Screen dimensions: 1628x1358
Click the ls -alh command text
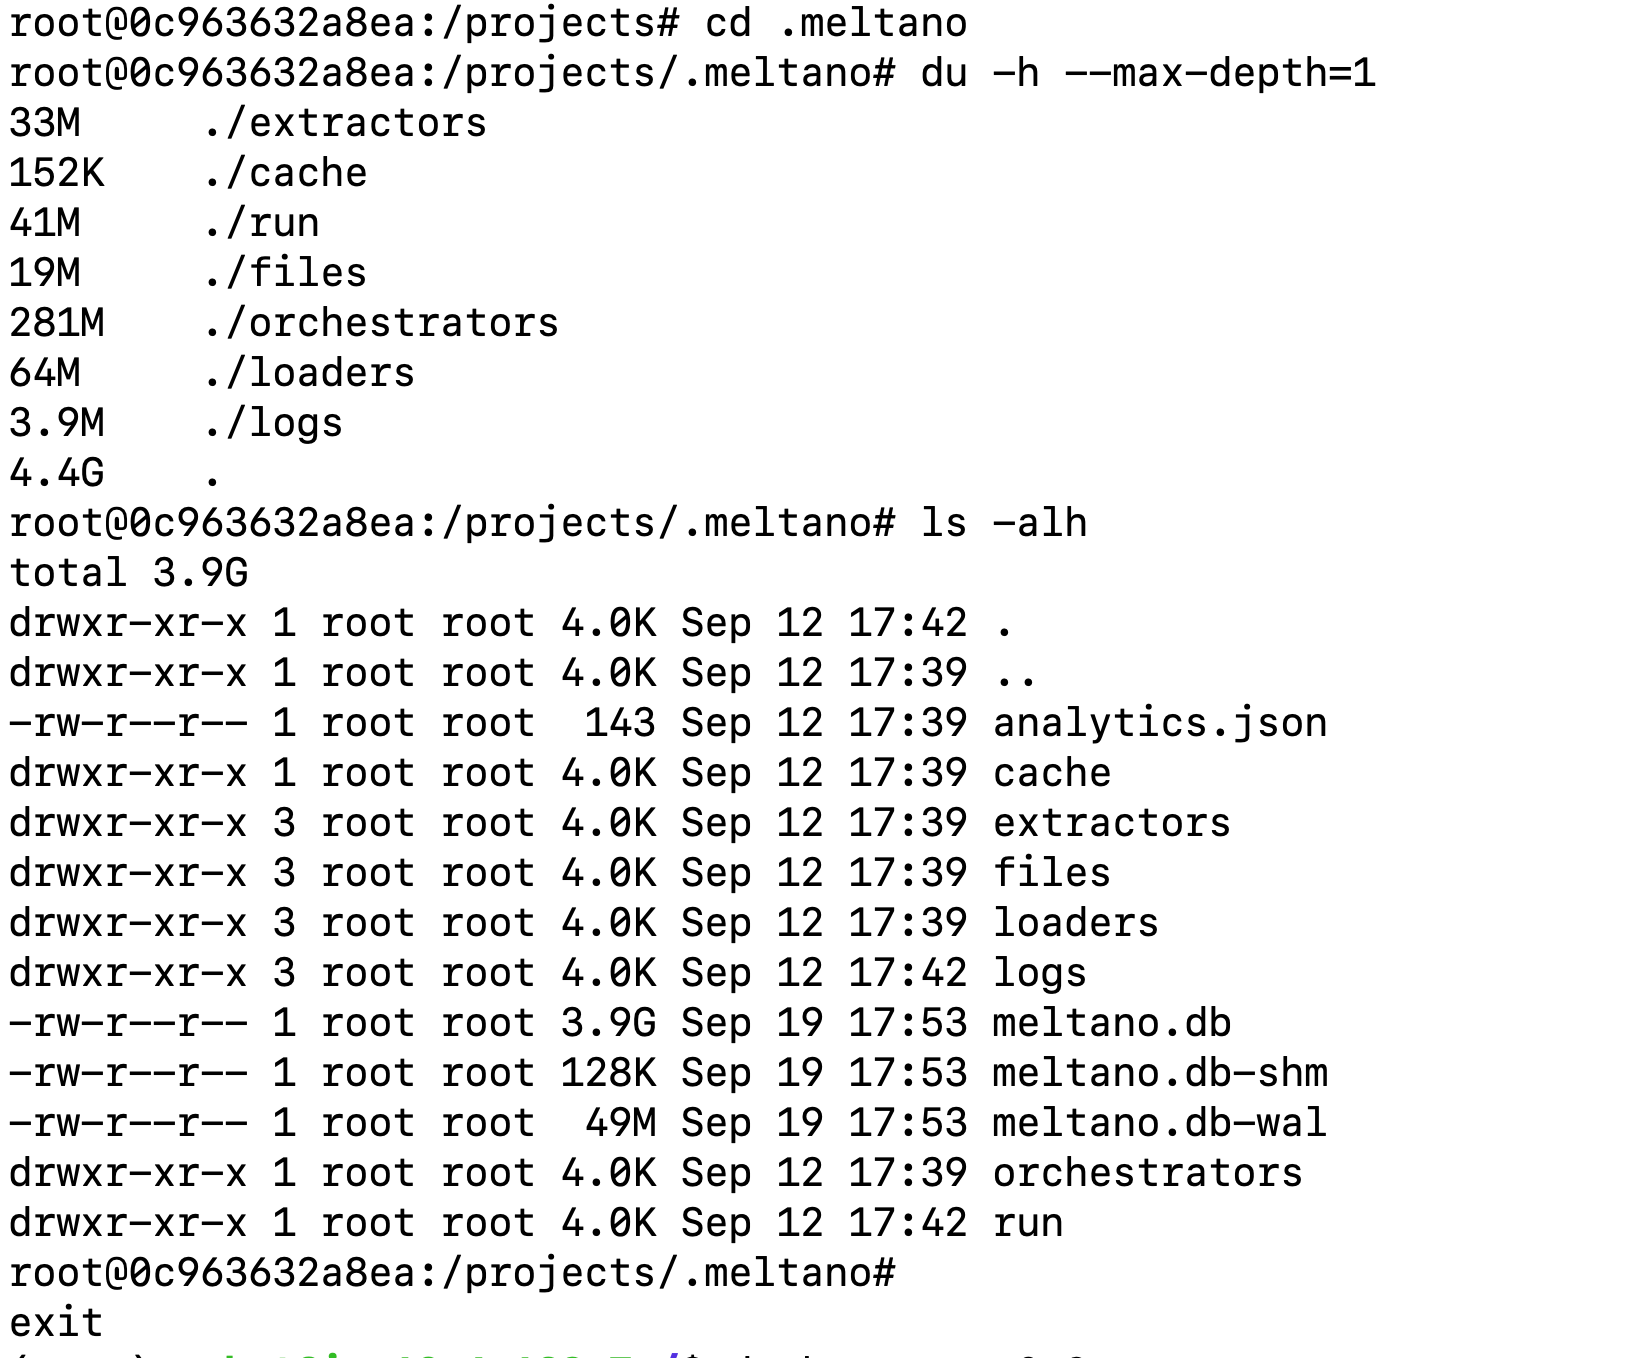click(x=1003, y=523)
